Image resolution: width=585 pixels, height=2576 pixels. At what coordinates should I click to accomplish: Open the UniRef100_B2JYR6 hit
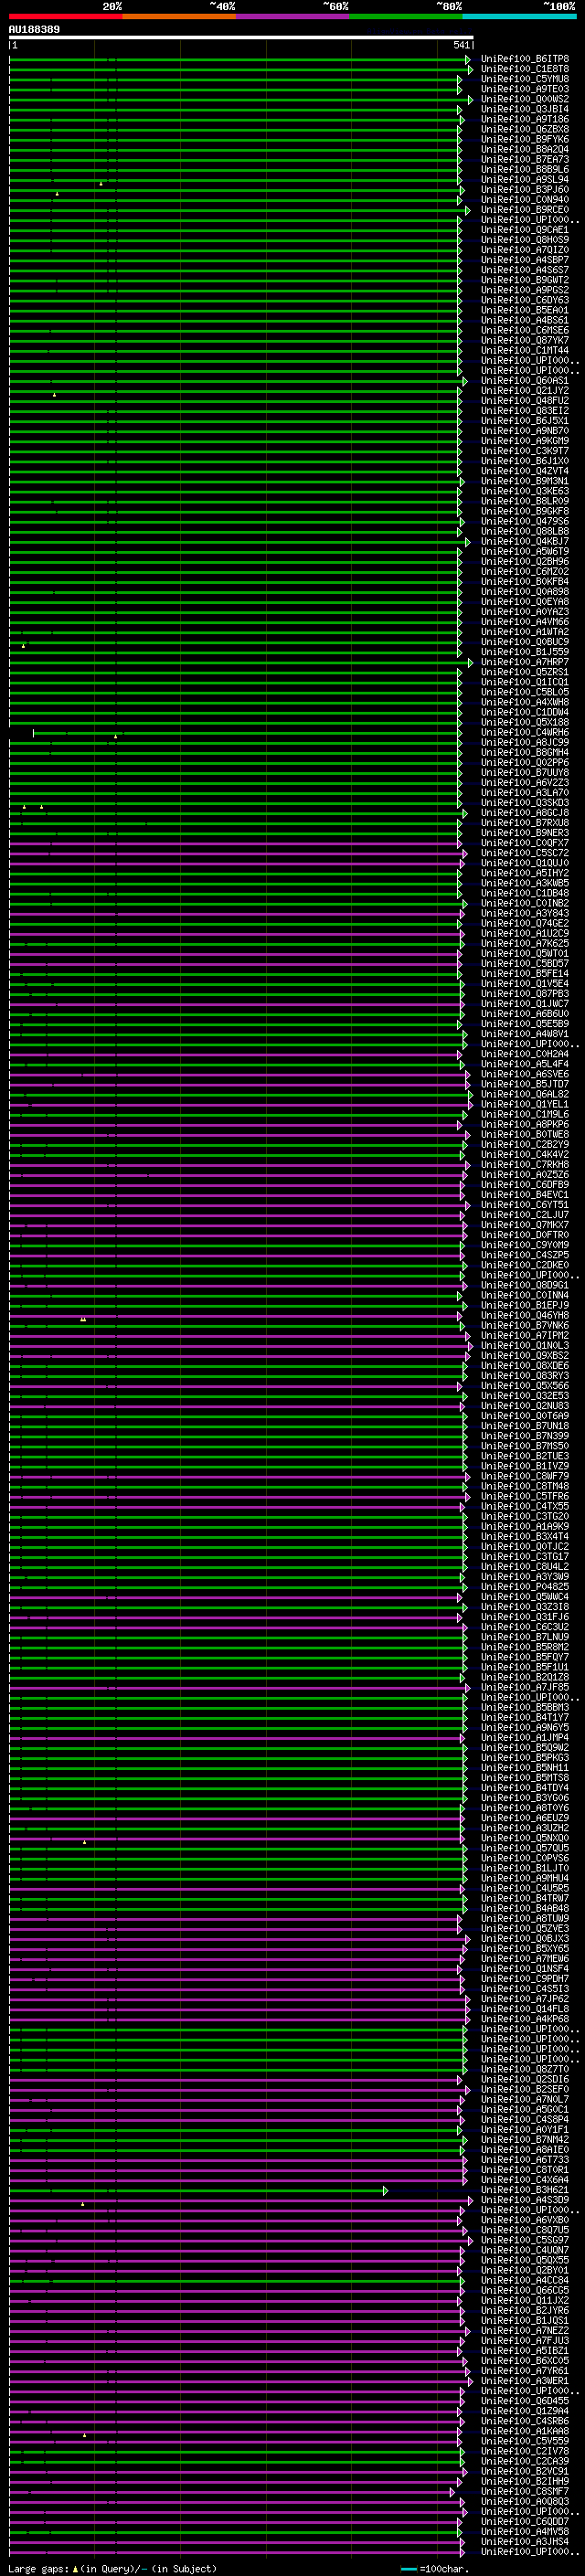[525, 2310]
